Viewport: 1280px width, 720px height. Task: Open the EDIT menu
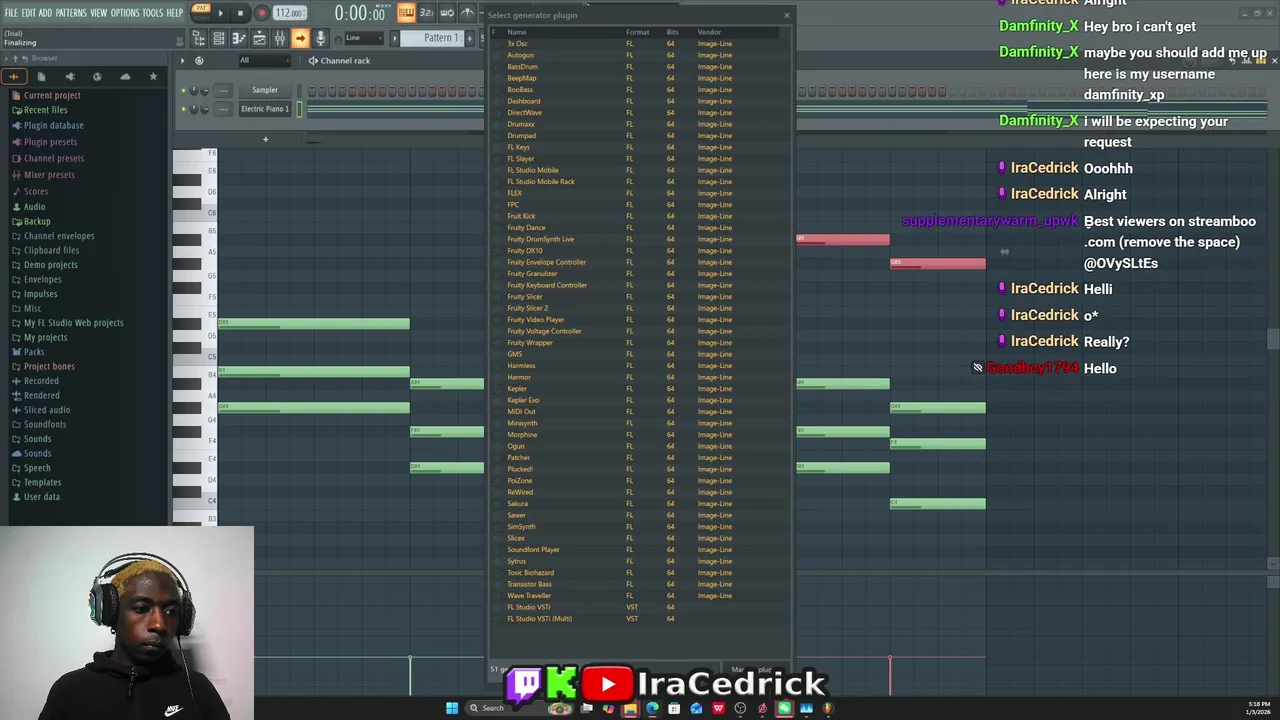[x=29, y=13]
